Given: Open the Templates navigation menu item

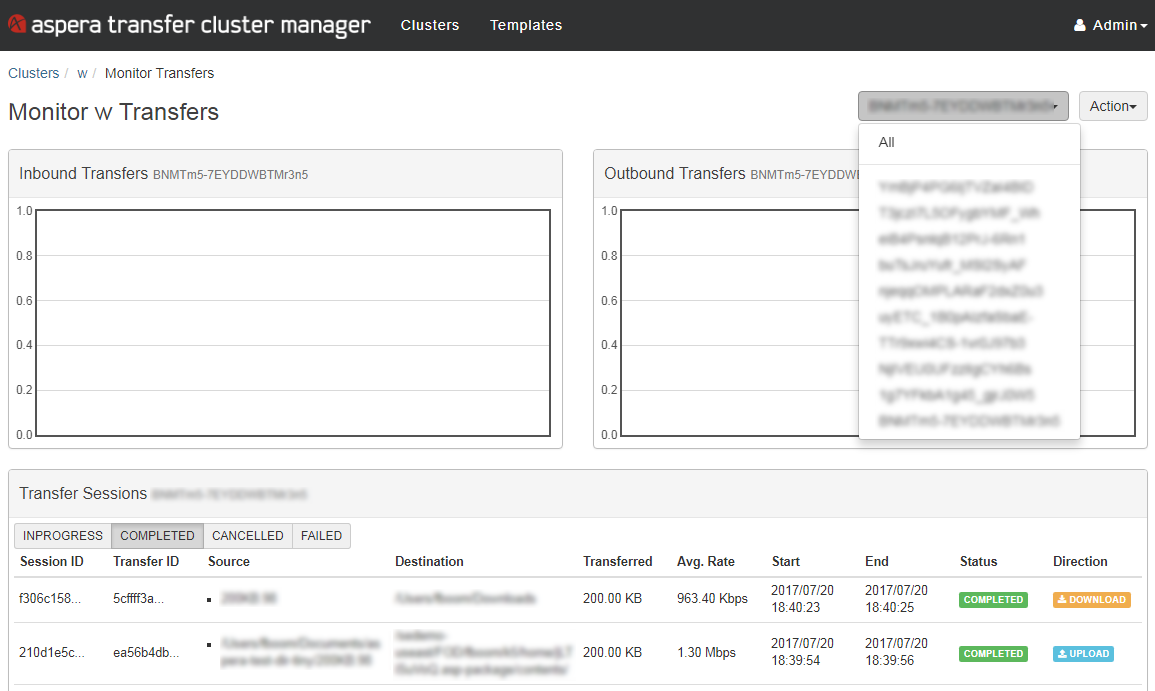Looking at the screenshot, I should pyautogui.click(x=526, y=25).
